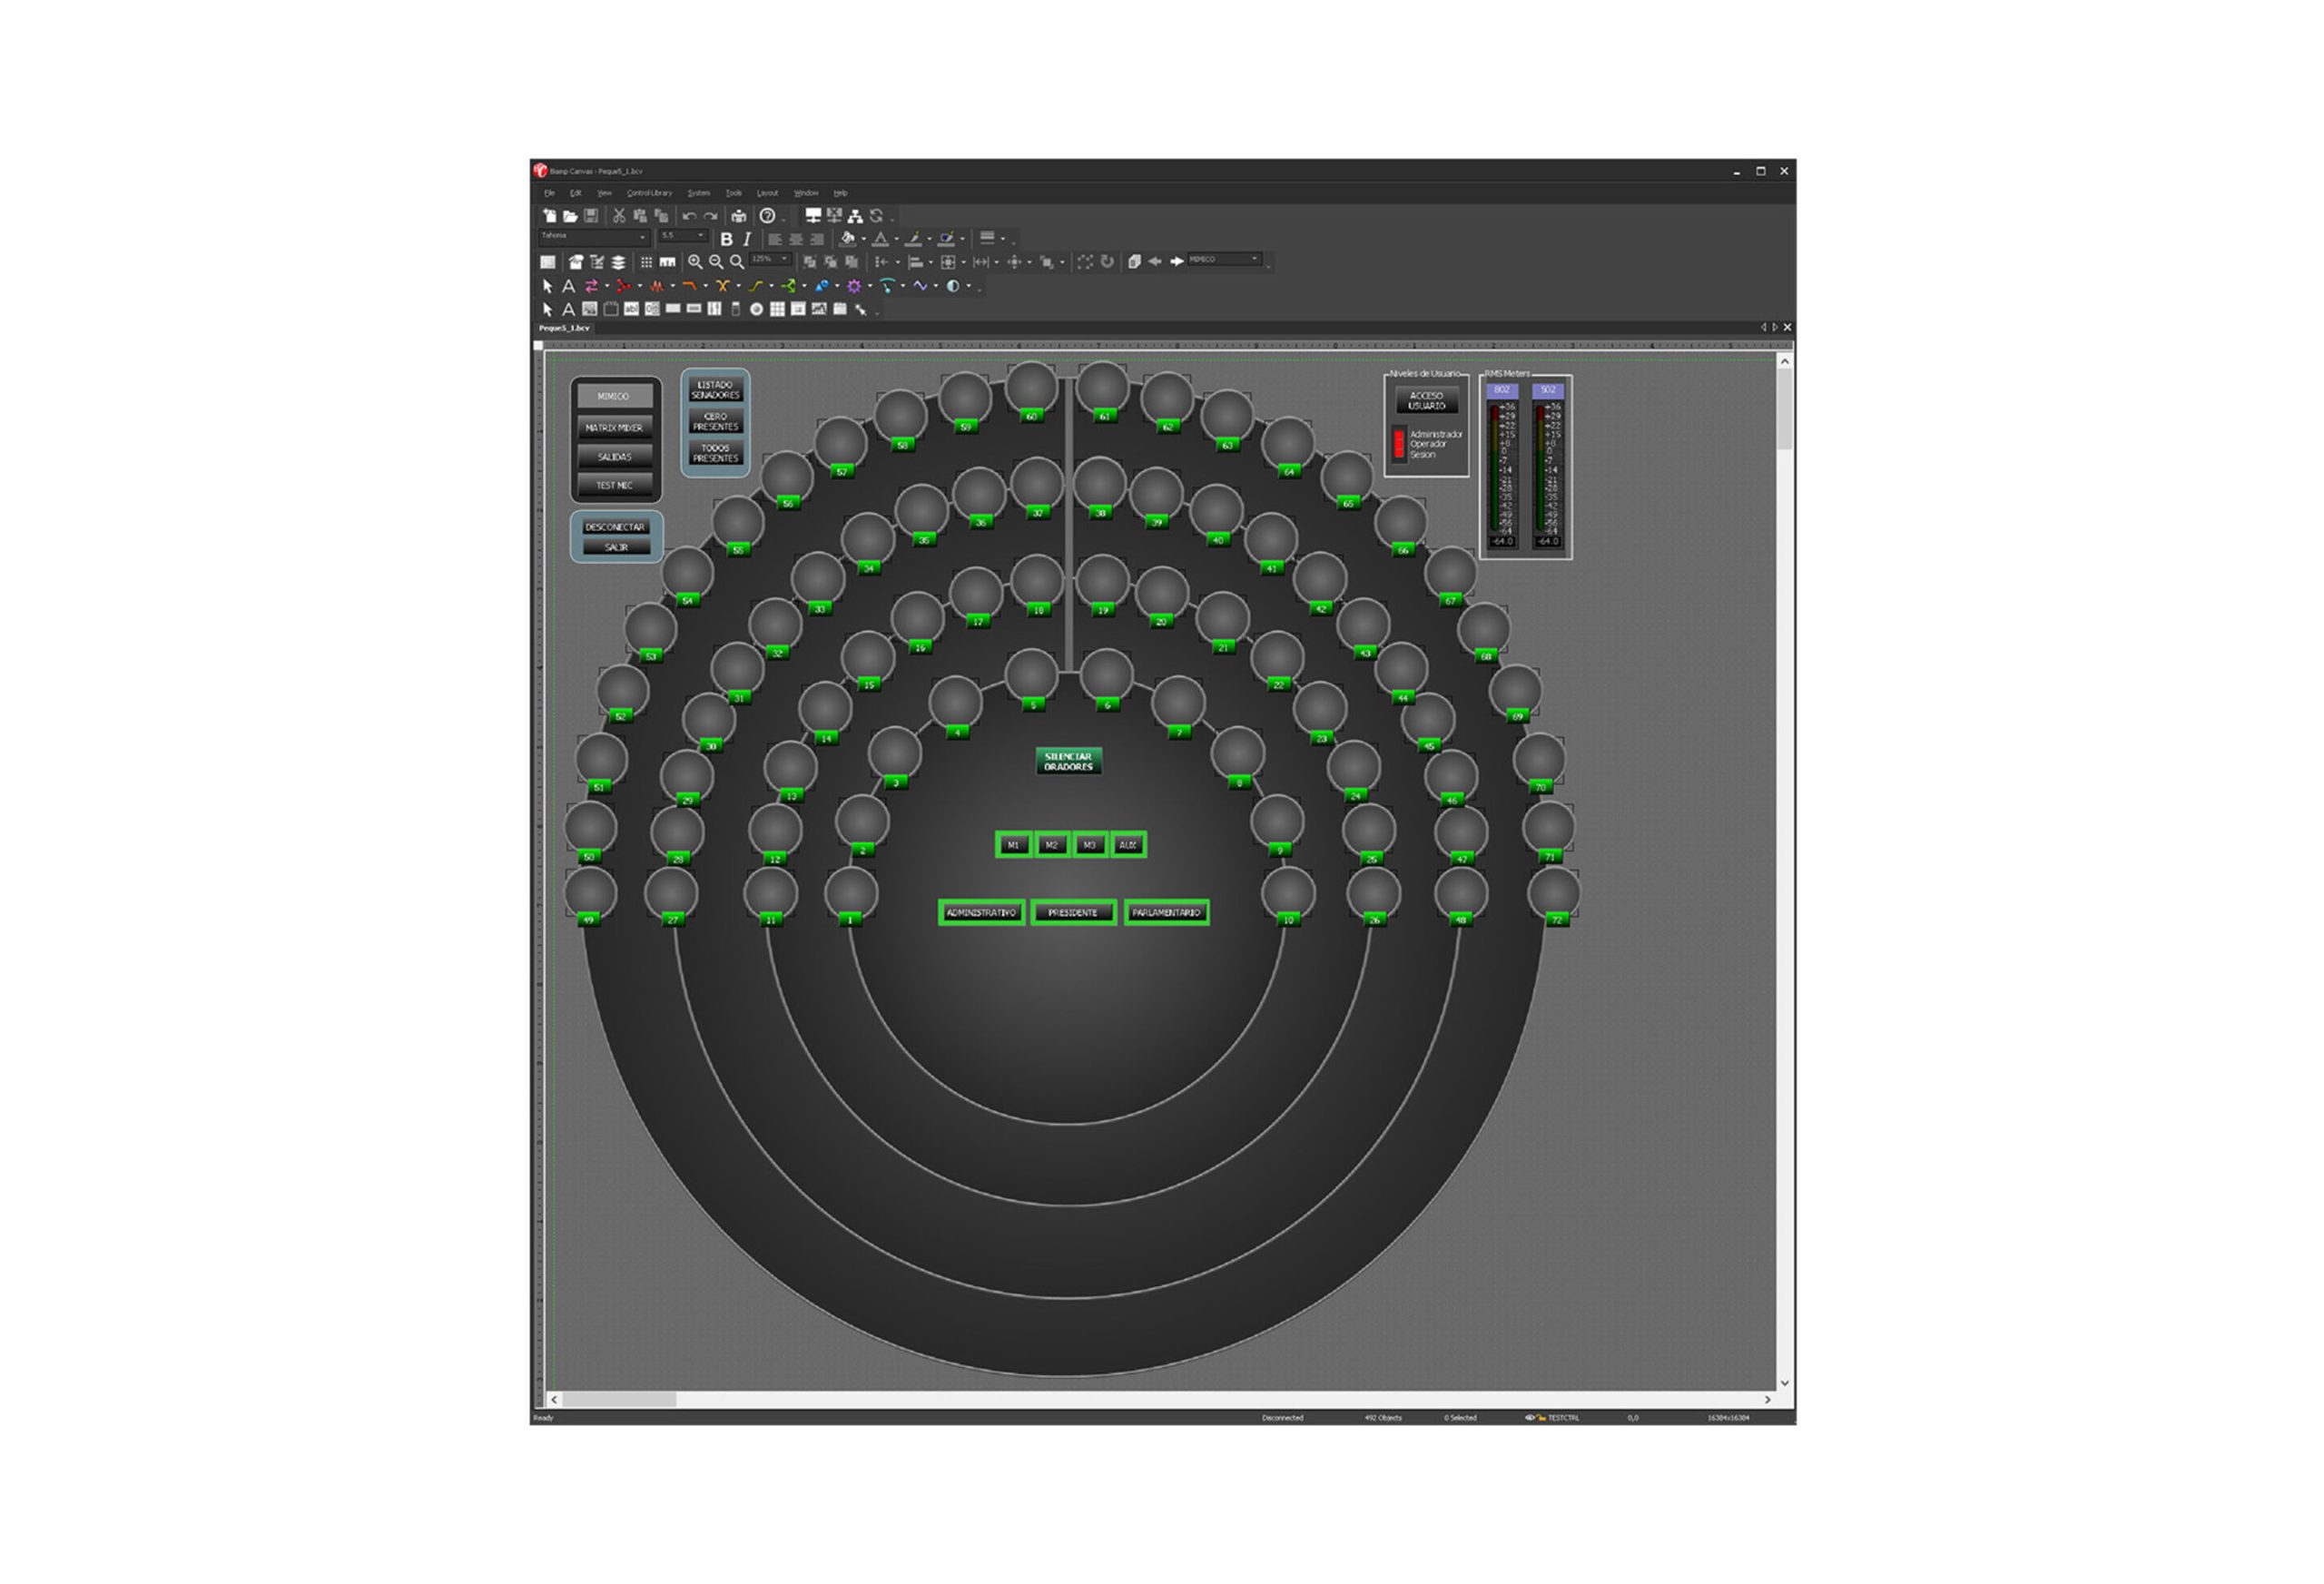
Task: Click the horizontal scrollbar thumb at bottom
Action: pos(618,1399)
